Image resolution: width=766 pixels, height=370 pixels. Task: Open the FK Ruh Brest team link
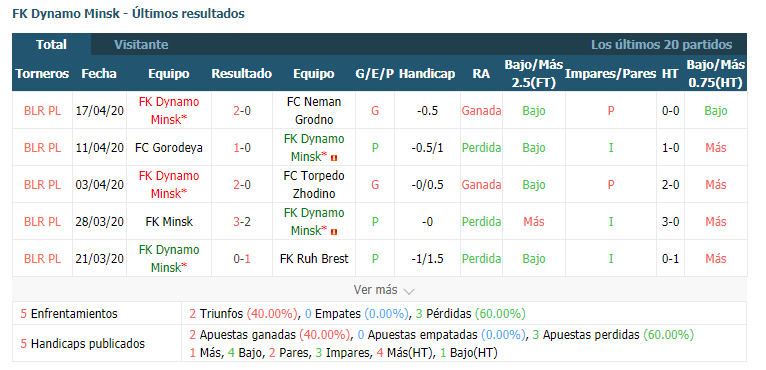point(314,259)
